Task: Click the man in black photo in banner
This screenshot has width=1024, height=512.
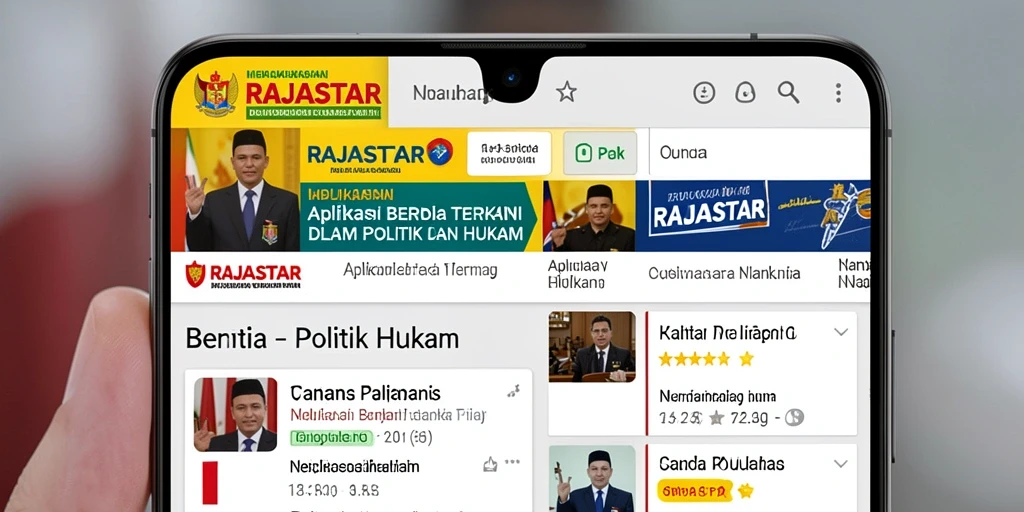Action: (x=589, y=217)
